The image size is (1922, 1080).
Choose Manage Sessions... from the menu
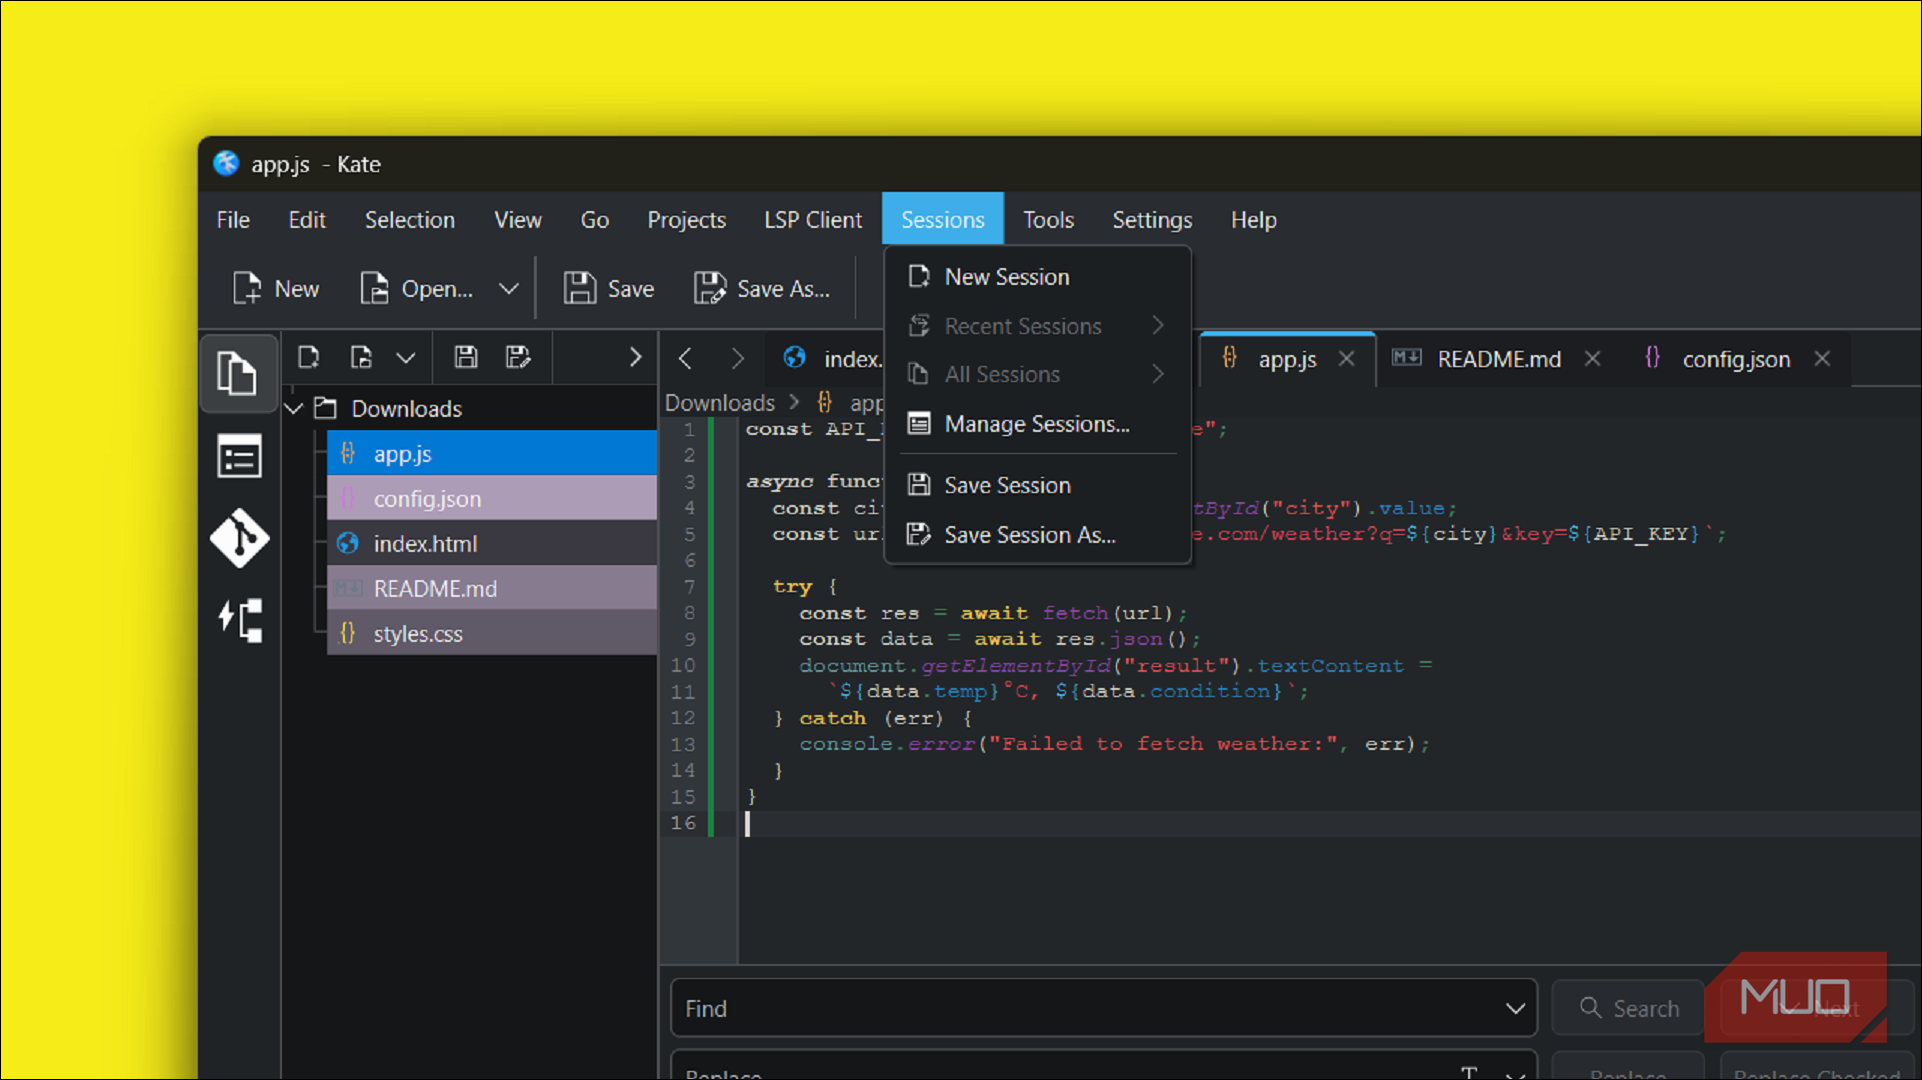1038,424
